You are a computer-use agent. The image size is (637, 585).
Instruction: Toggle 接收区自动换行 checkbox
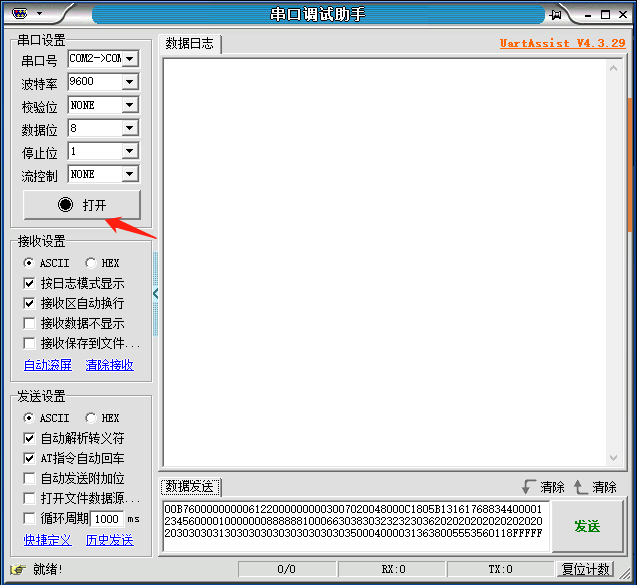tap(29, 303)
